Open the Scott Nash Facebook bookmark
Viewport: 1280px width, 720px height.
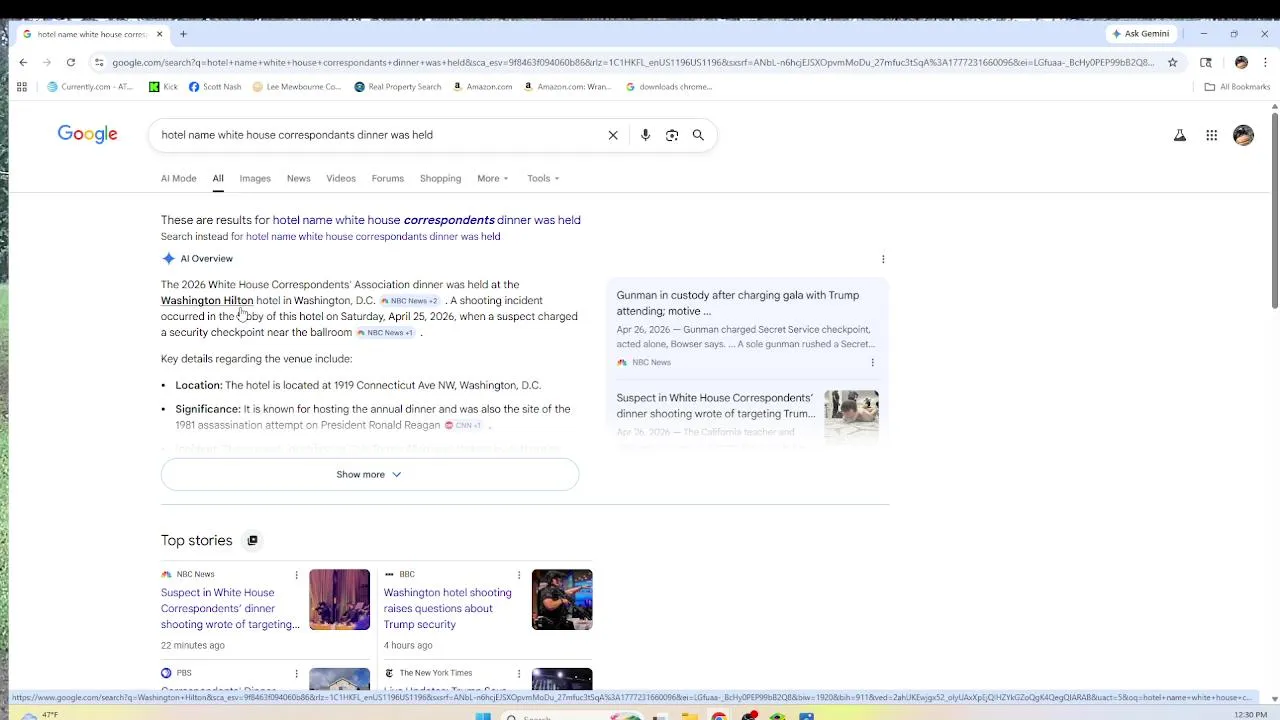click(215, 87)
